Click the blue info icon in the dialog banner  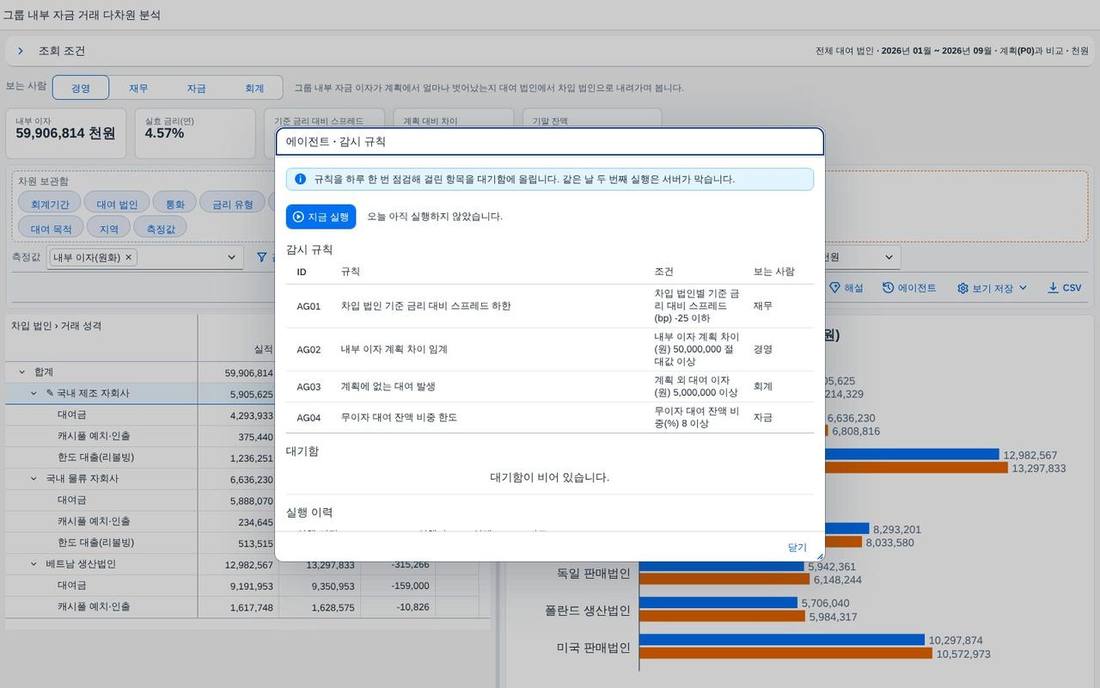(x=300, y=179)
